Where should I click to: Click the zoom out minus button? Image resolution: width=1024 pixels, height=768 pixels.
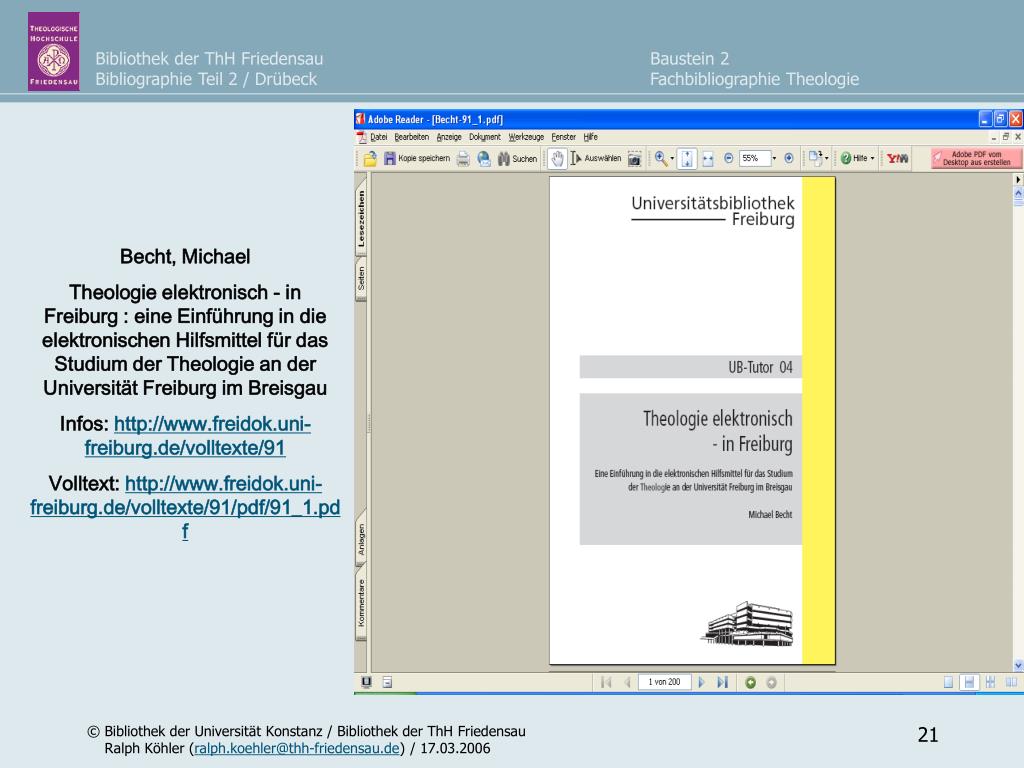(x=729, y=158)
